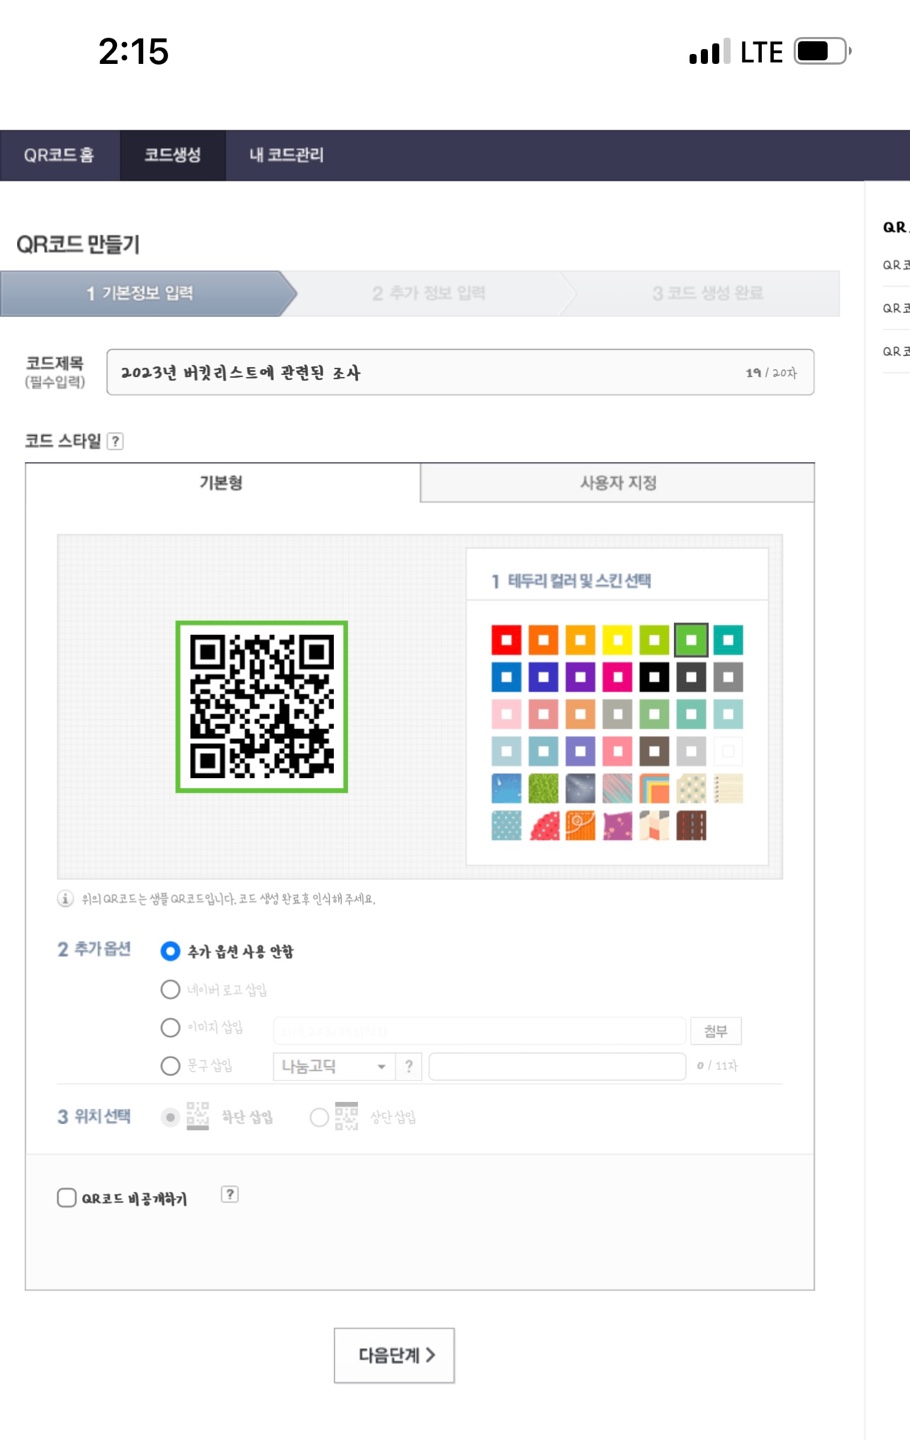The width and height of the screenshot is (910, 1440).
Task: Click the sample QR code preview
Action: (262, 706)
